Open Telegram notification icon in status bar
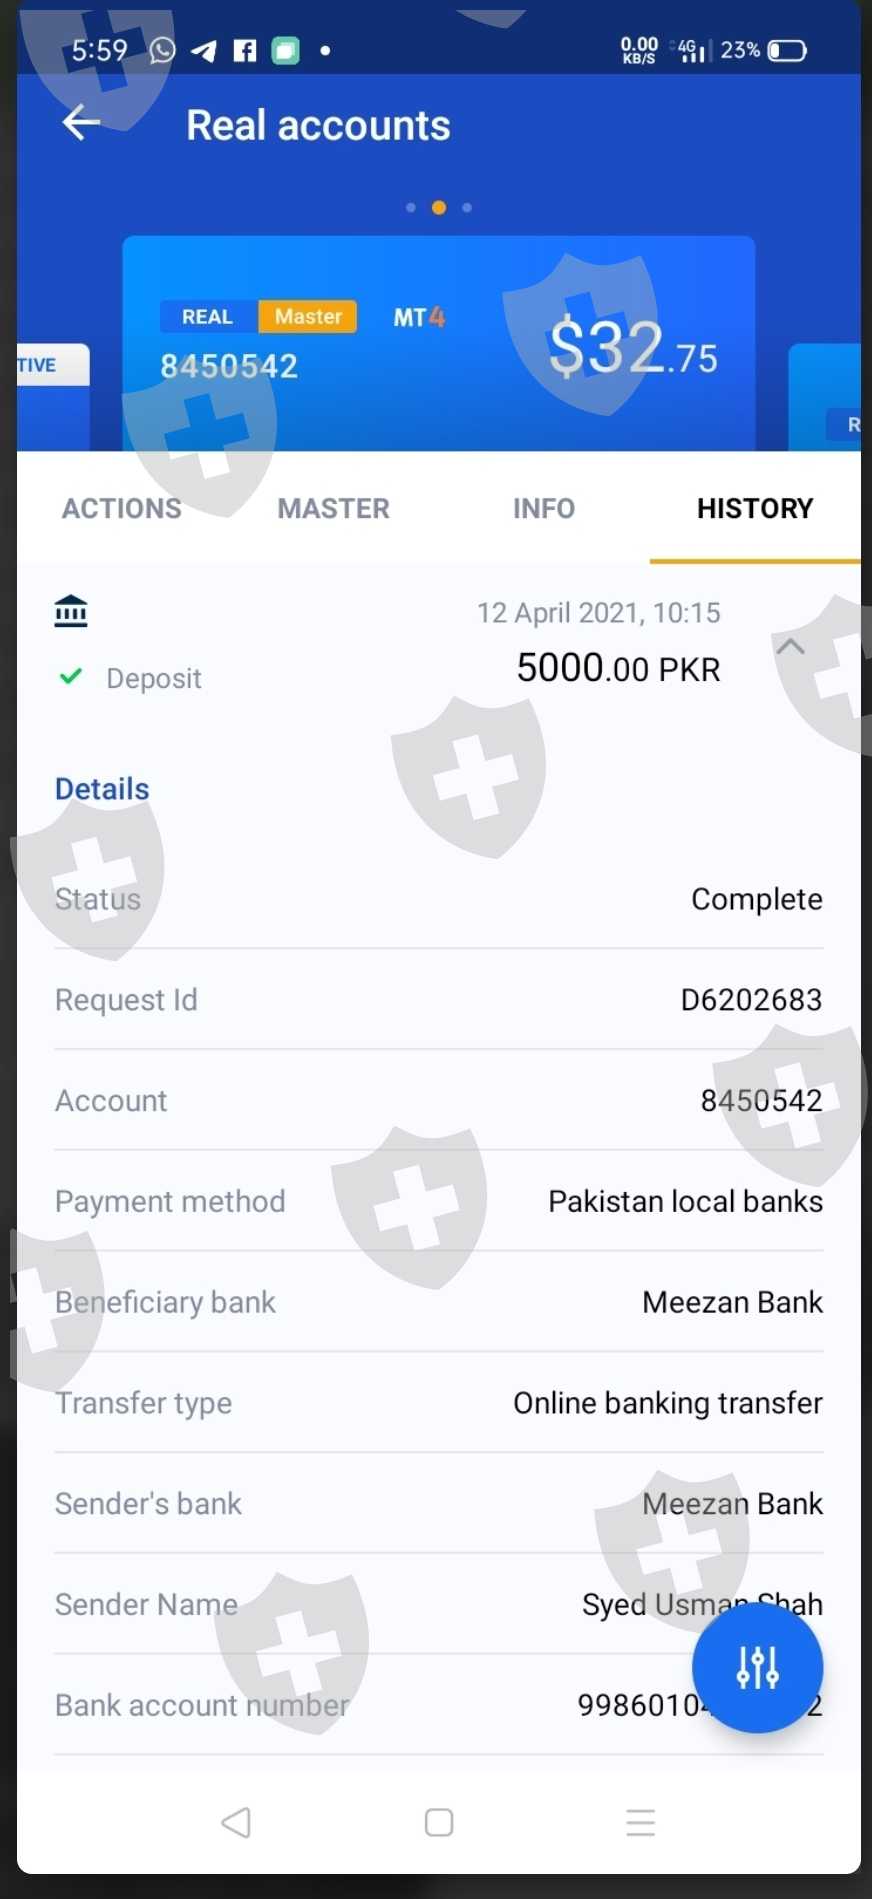The width and height of the screenshot is (872, 1899). point(204,50)
